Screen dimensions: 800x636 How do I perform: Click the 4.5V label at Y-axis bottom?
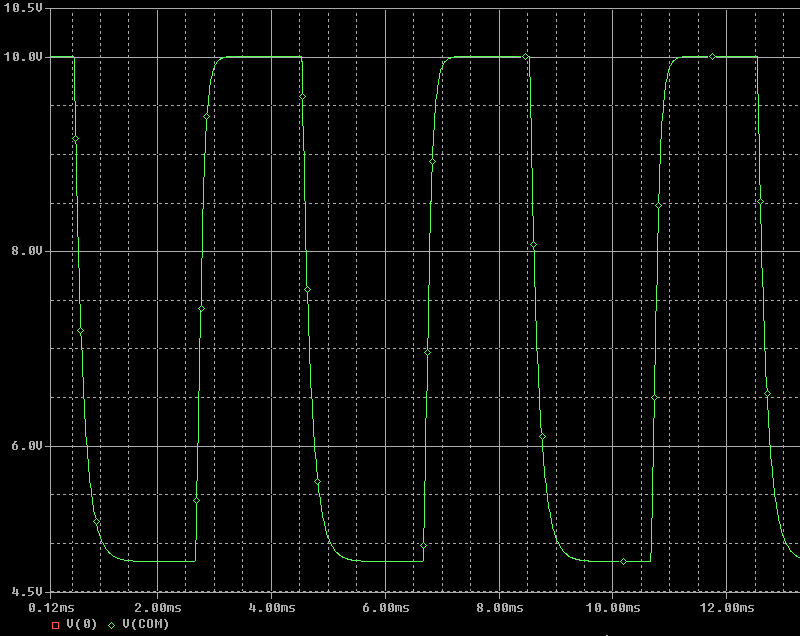[26, 592]
